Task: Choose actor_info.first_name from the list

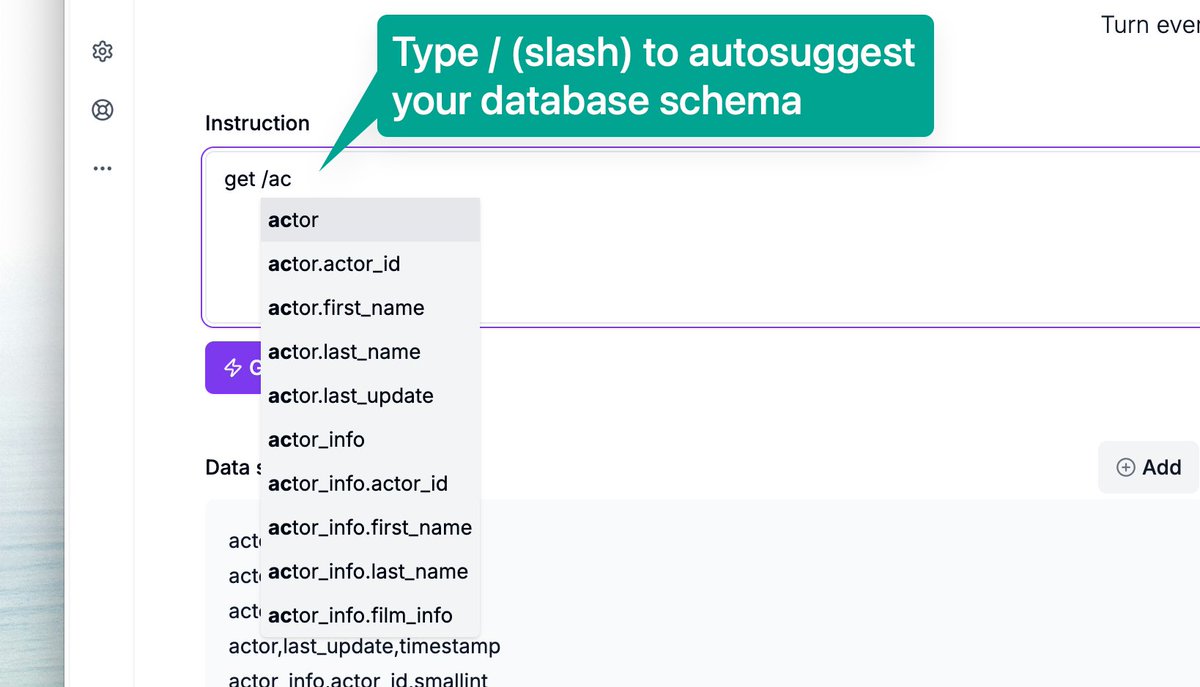Action: [x=369, y=528]
